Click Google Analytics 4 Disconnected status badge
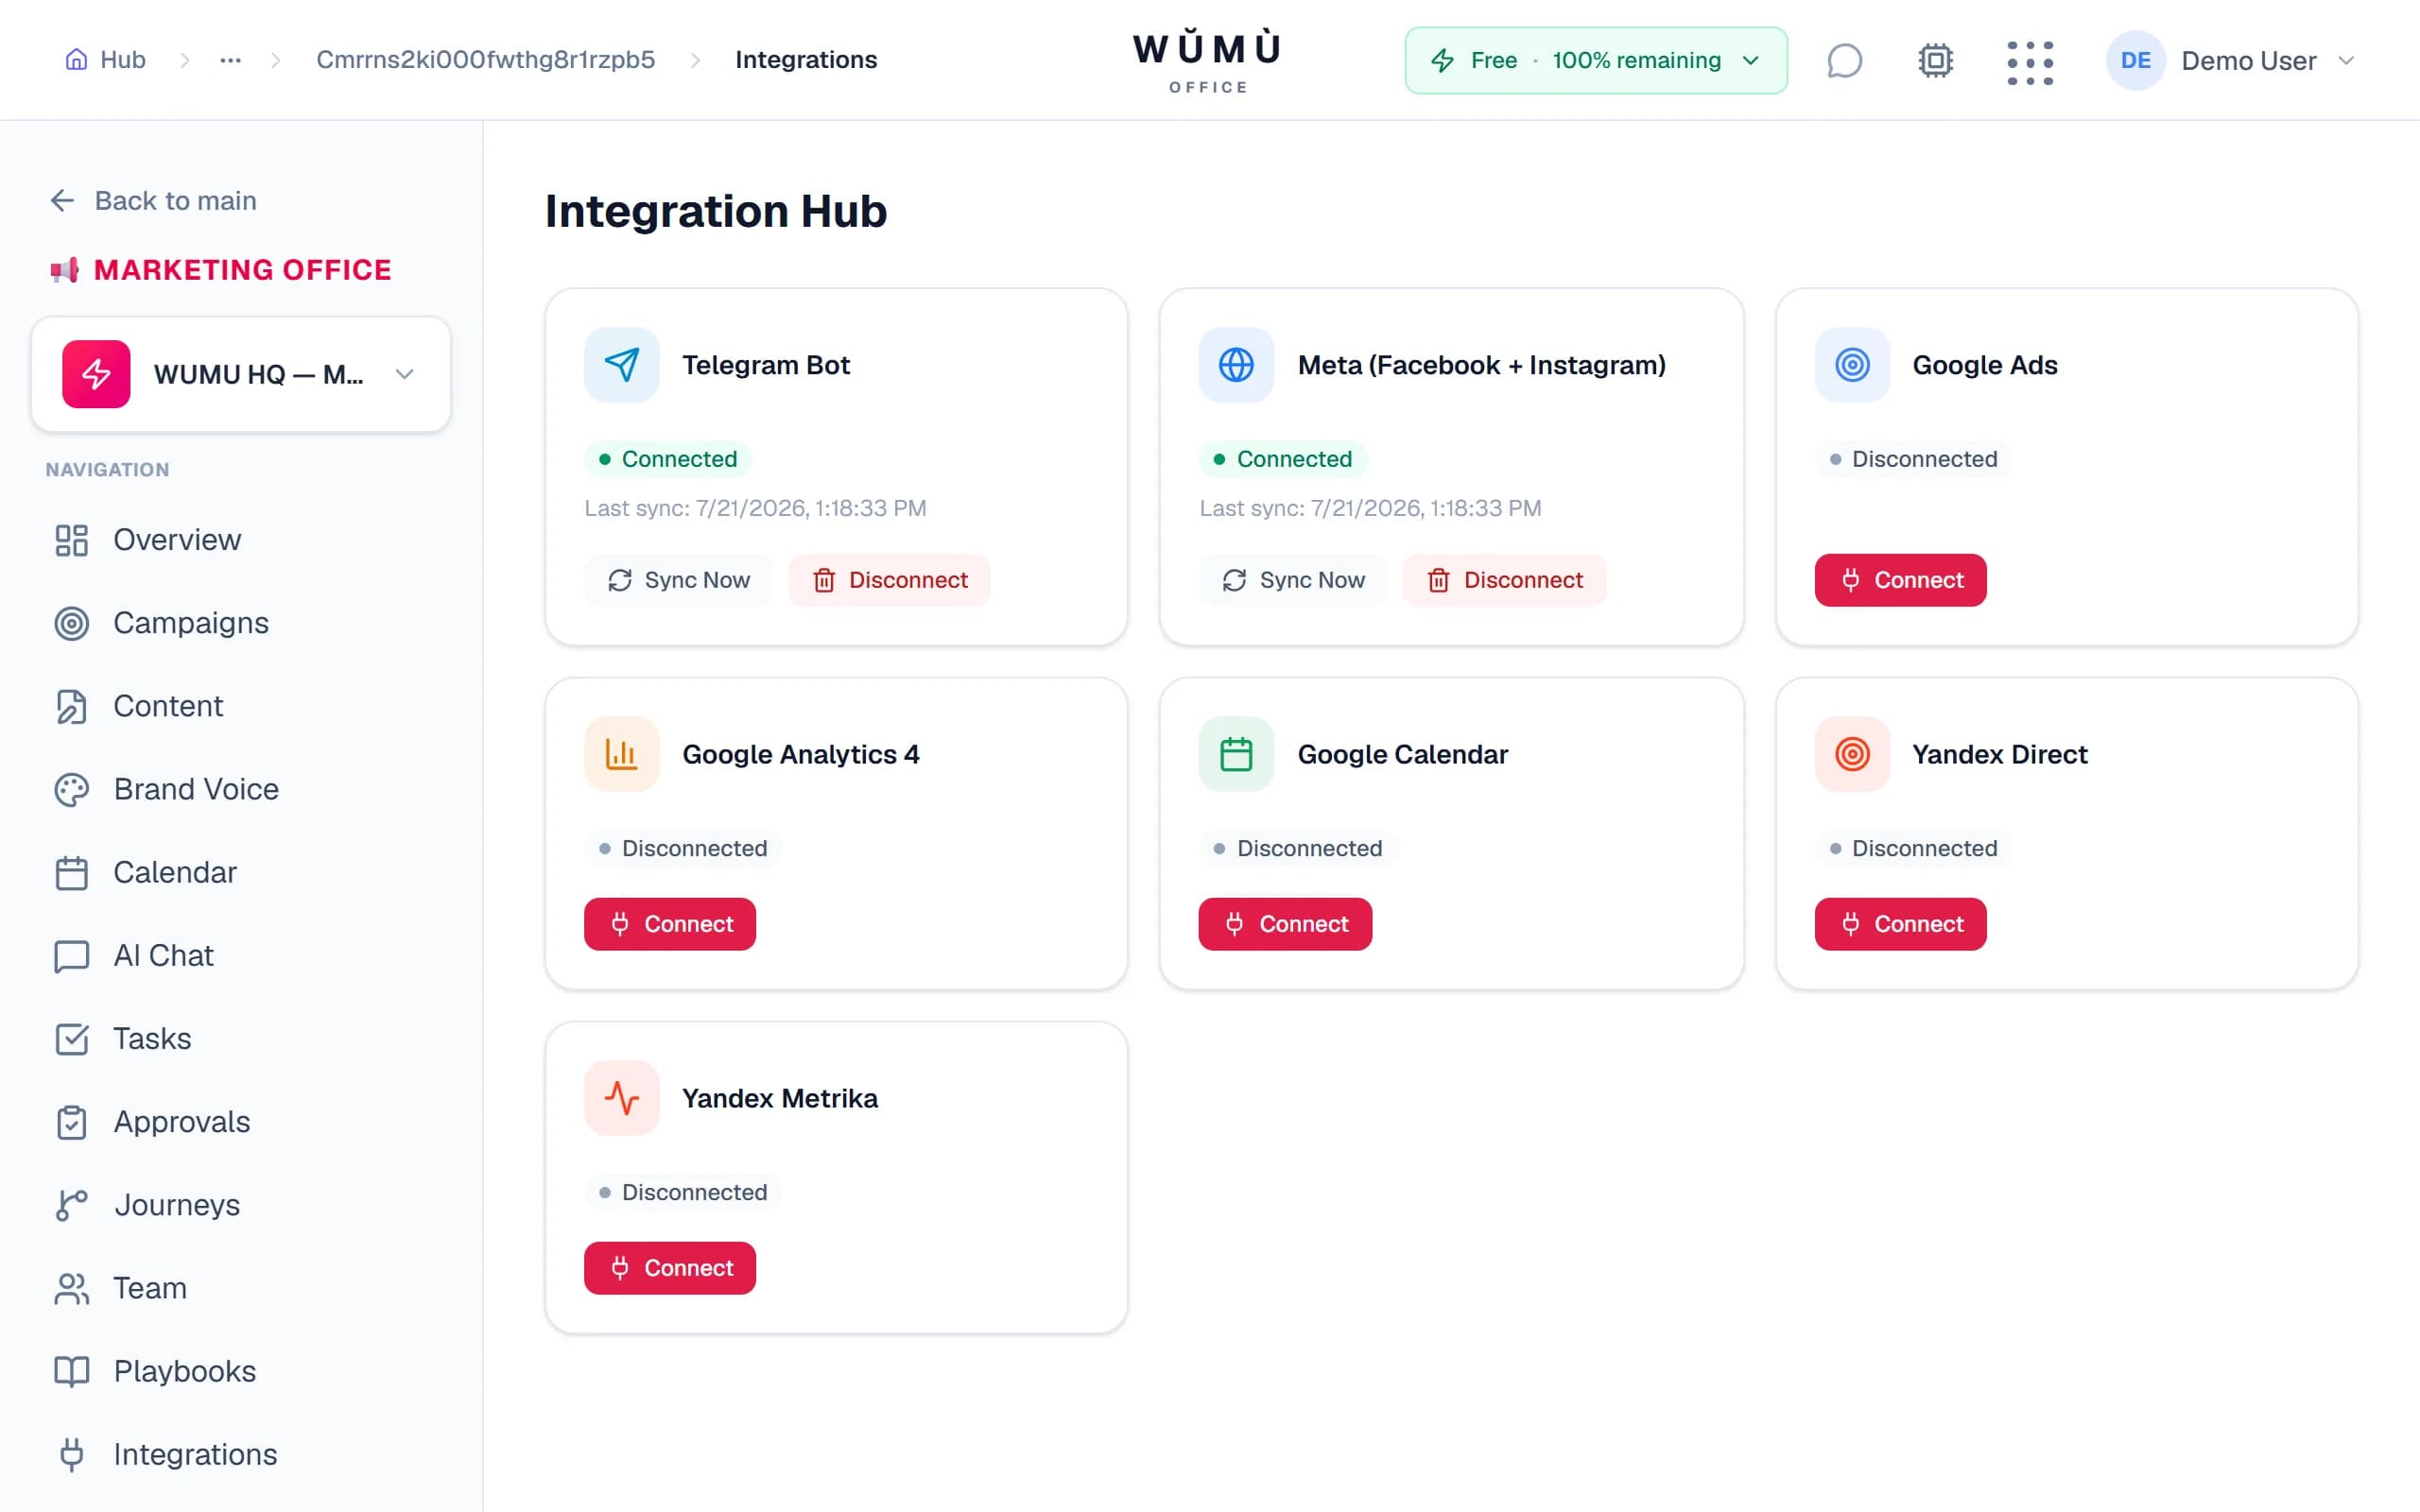The width and height of the screenshot is (2420, 1512). (x=683, y=848)
